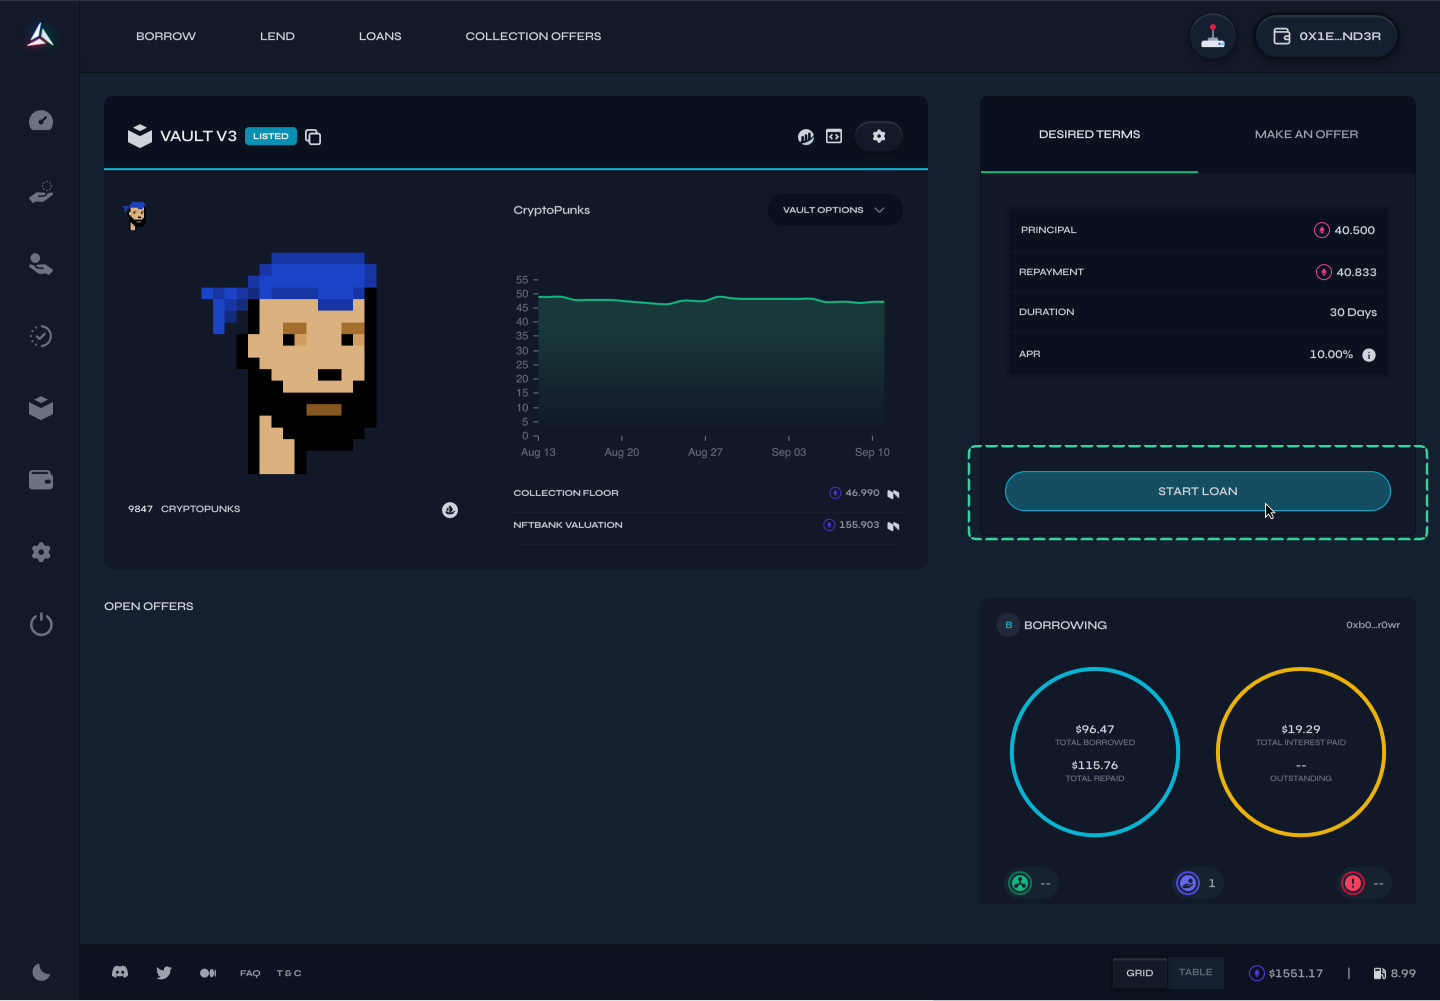Go to the Lend menu
Viewport: 1440px width, 1001px height.
pyautogui.click(x=277, y=36)
